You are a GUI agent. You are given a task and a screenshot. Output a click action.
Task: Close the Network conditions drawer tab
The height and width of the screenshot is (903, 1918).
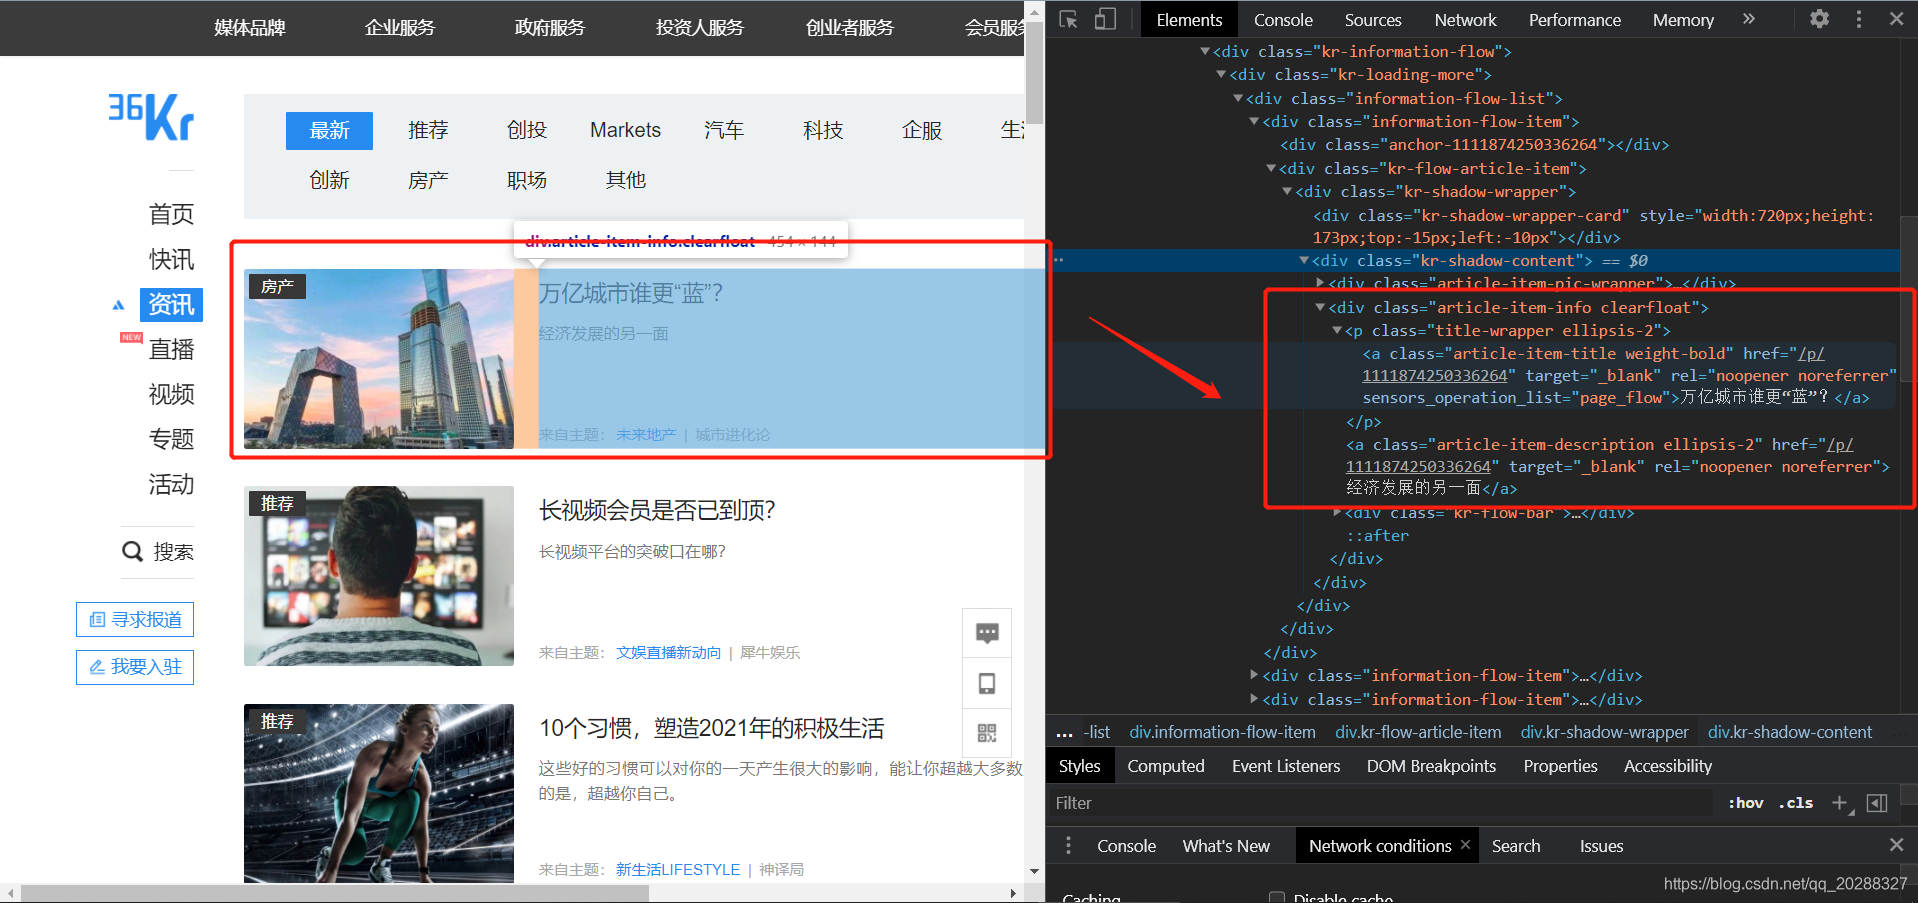click(1465, 845)
